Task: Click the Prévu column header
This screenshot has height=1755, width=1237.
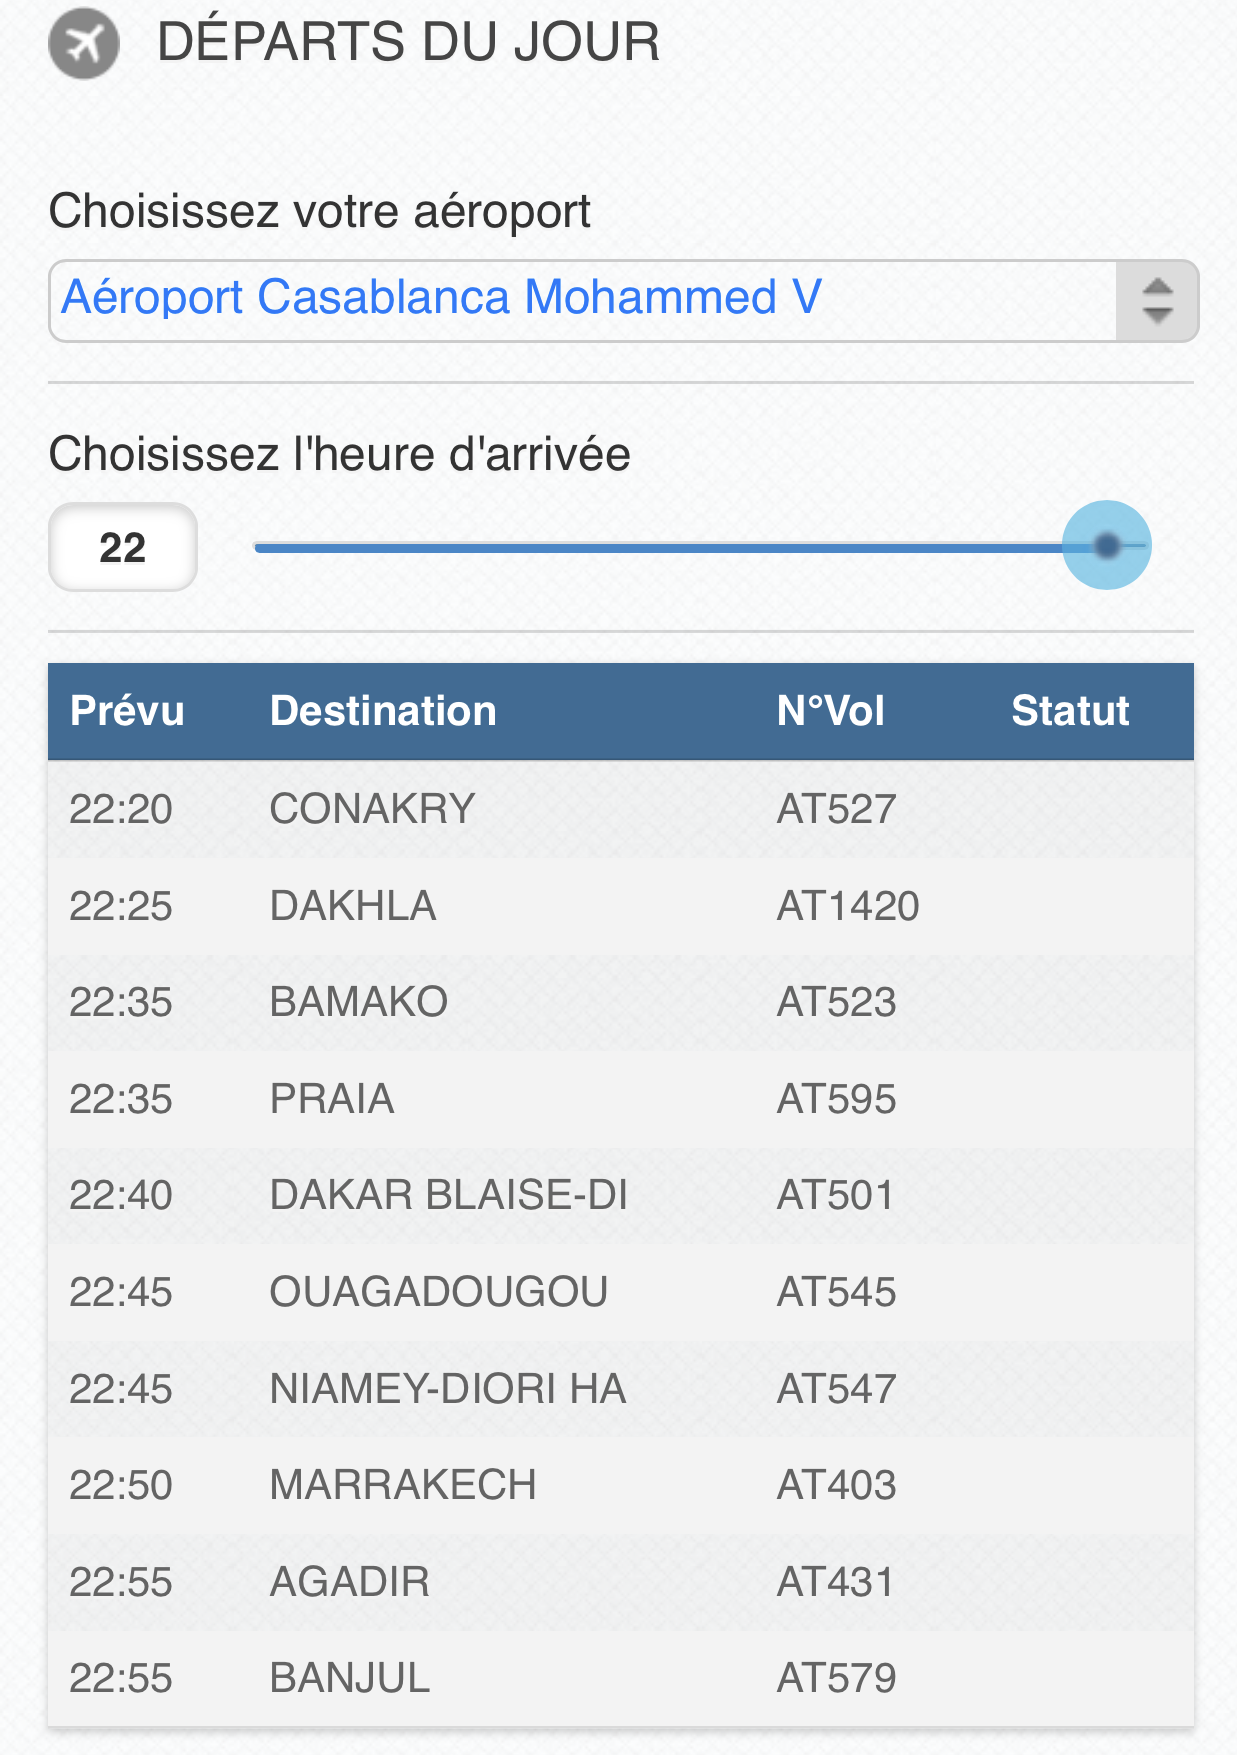Action: coord(127,711)
